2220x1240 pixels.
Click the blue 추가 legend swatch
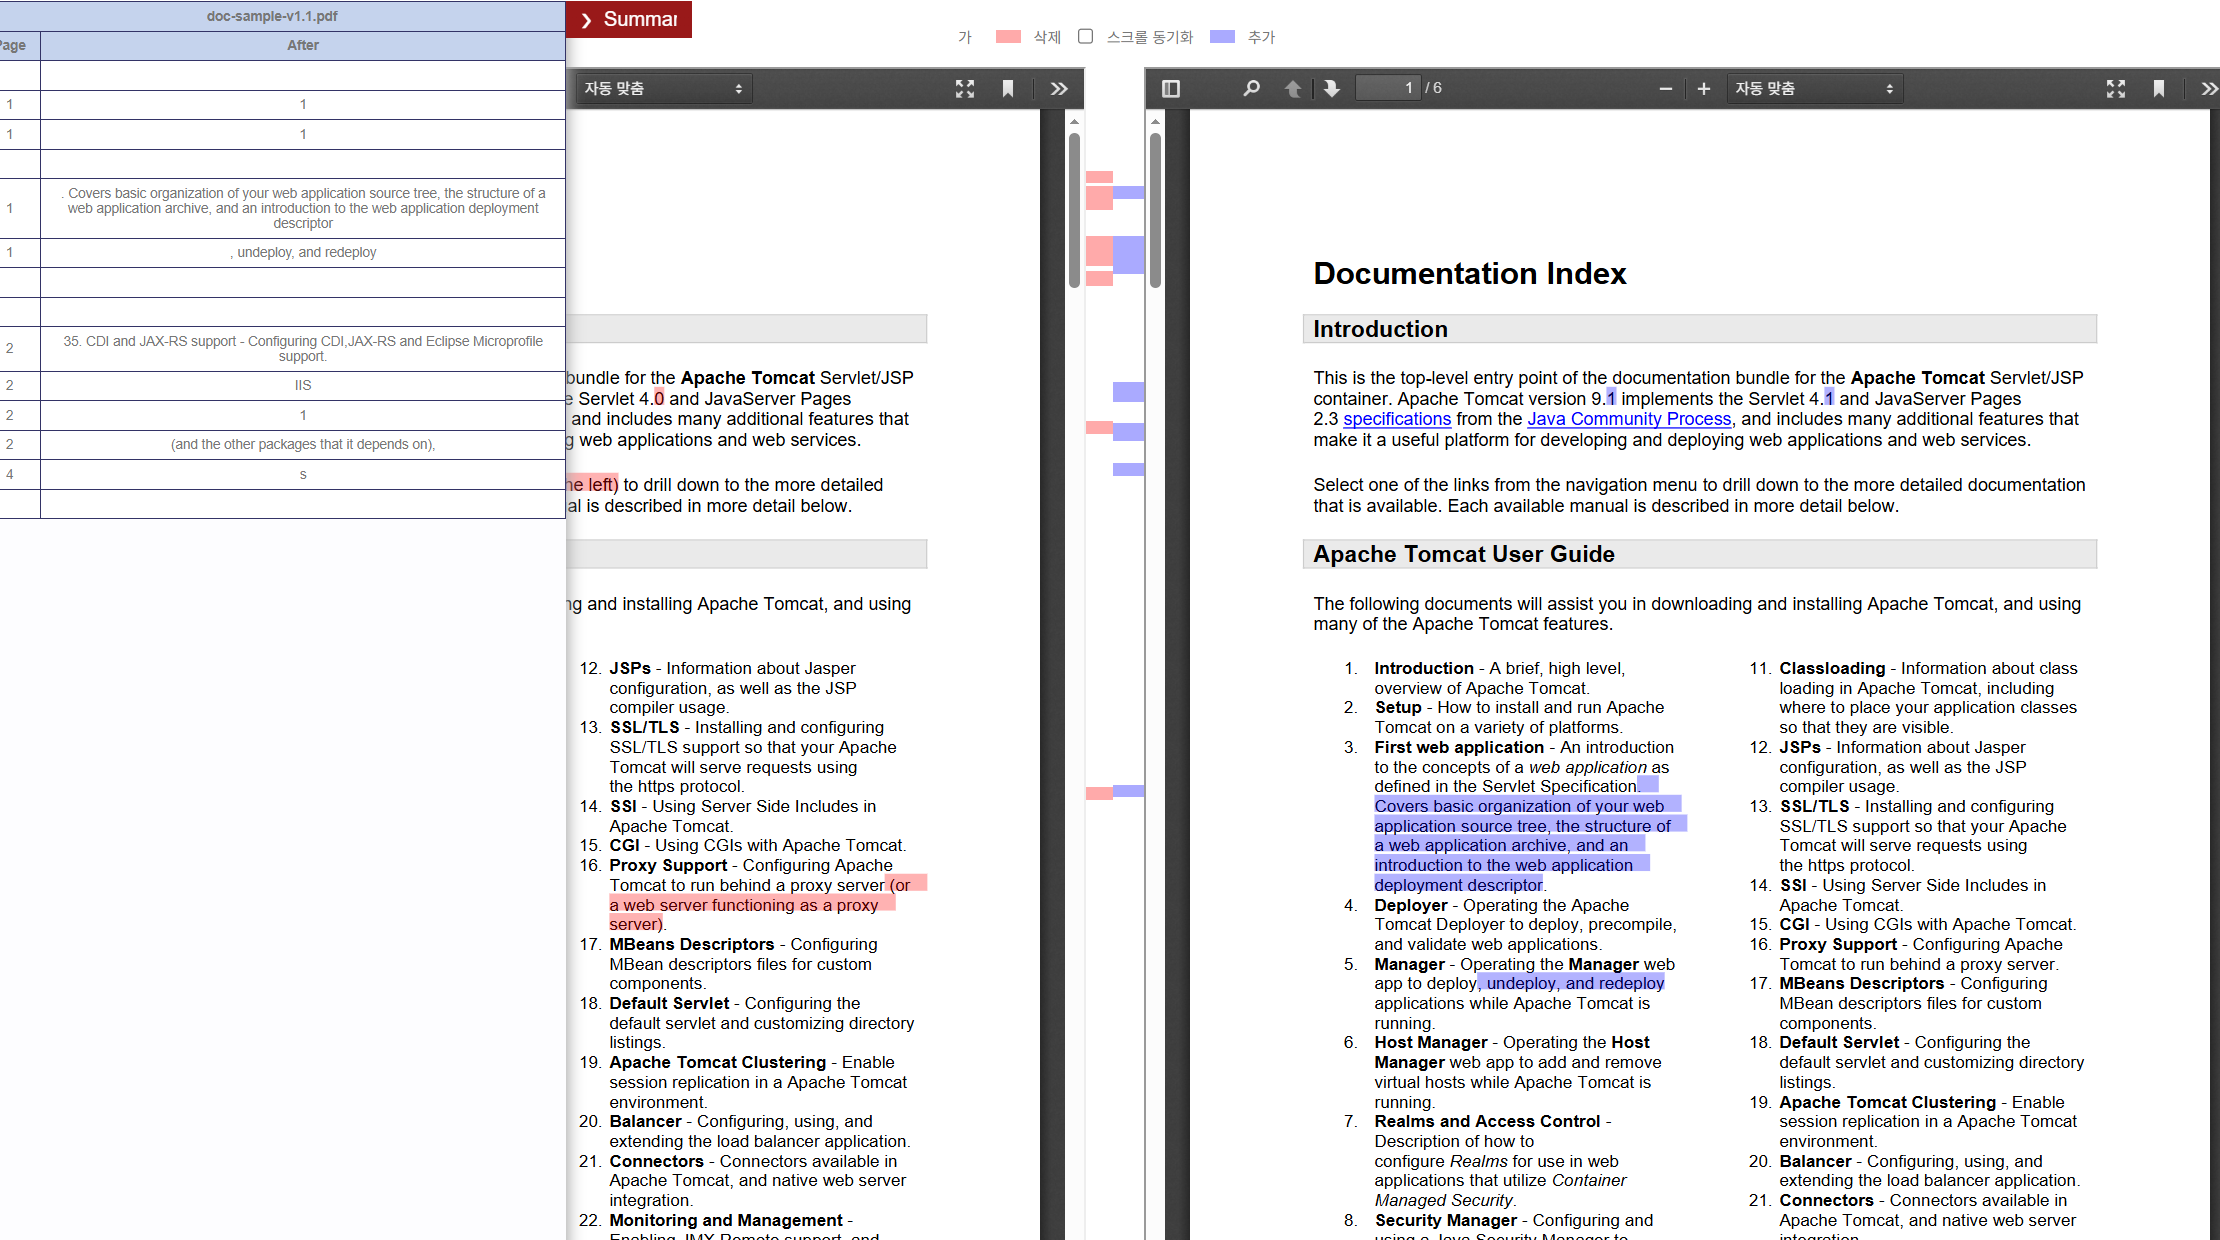(1222, 37)
